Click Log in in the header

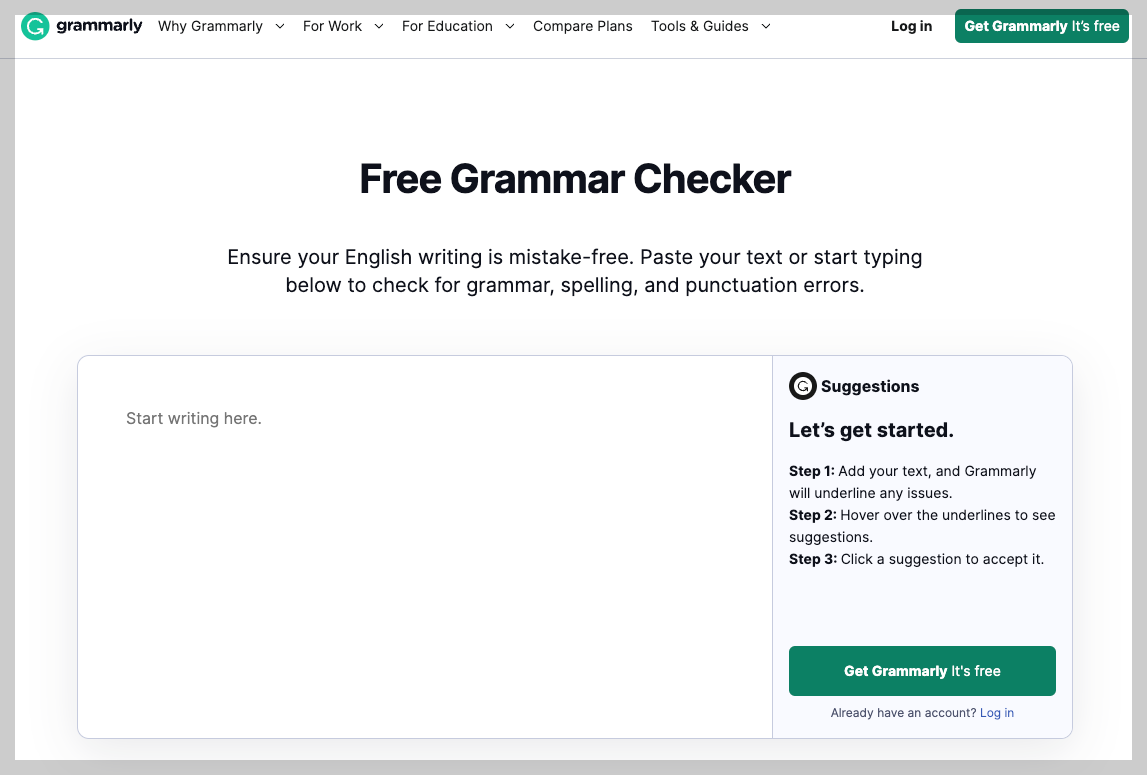click(x=911, y=26)
